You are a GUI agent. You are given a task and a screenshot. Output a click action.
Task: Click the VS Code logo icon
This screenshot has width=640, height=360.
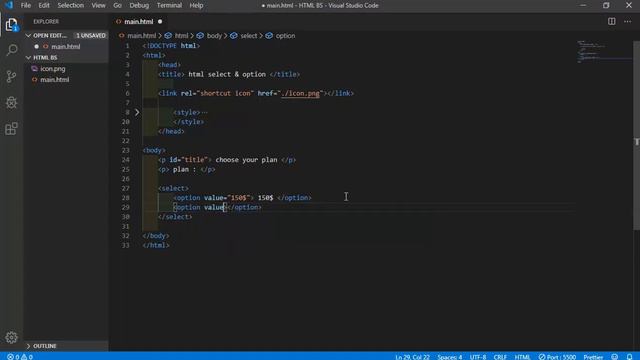(9, 5)
